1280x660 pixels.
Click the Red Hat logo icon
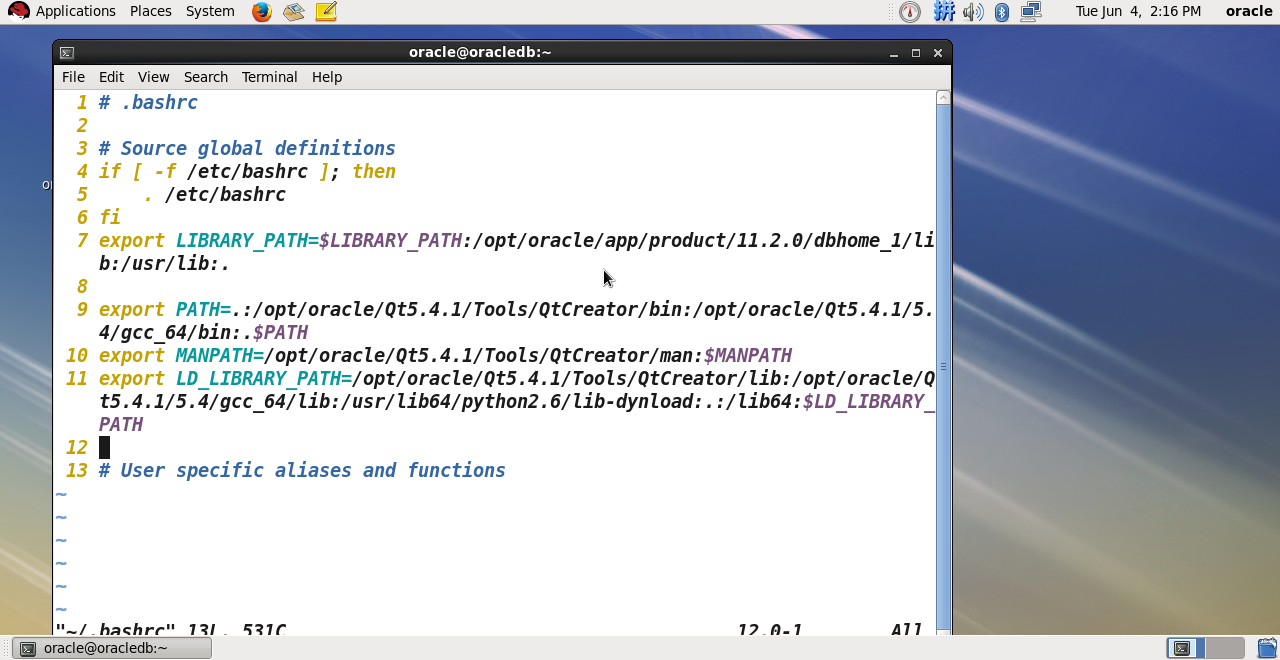(18, 11)
